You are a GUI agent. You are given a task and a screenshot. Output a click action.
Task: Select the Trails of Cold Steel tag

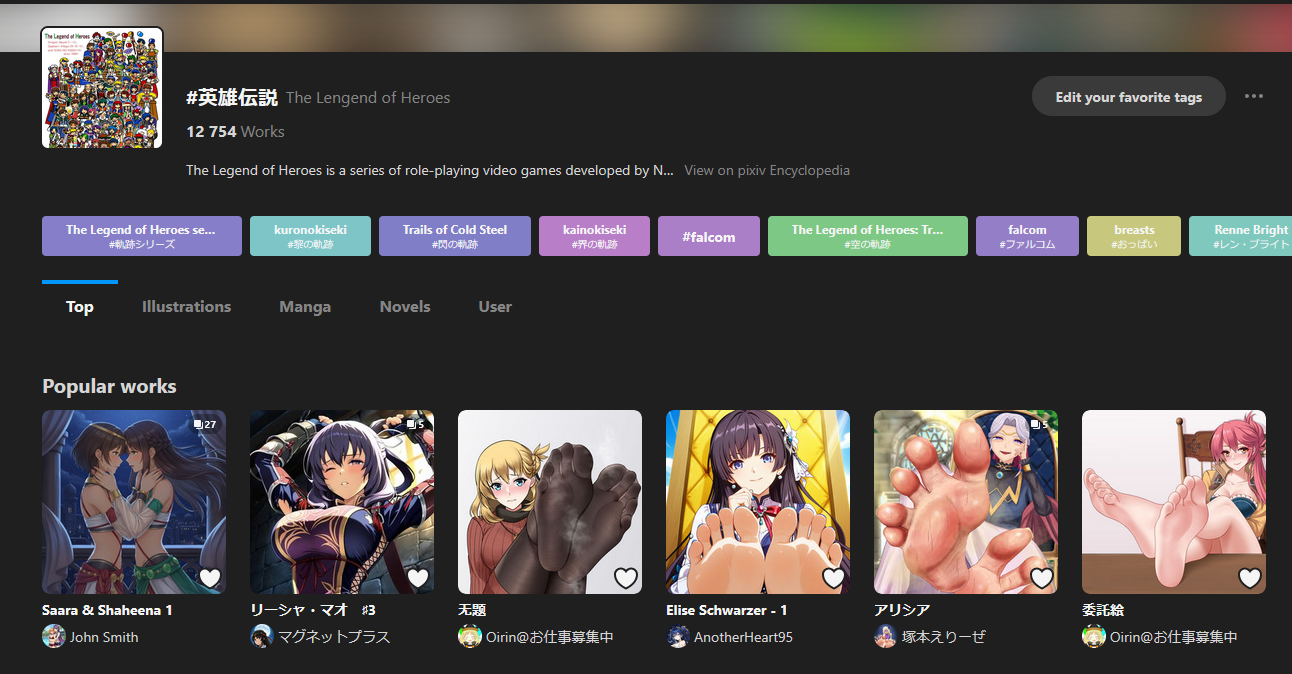[455, 236]
